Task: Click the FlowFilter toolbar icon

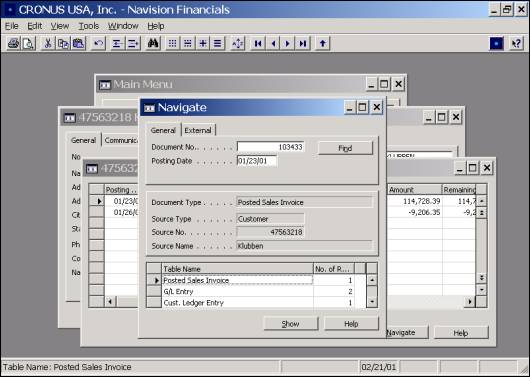Action: tap(203, 44)
